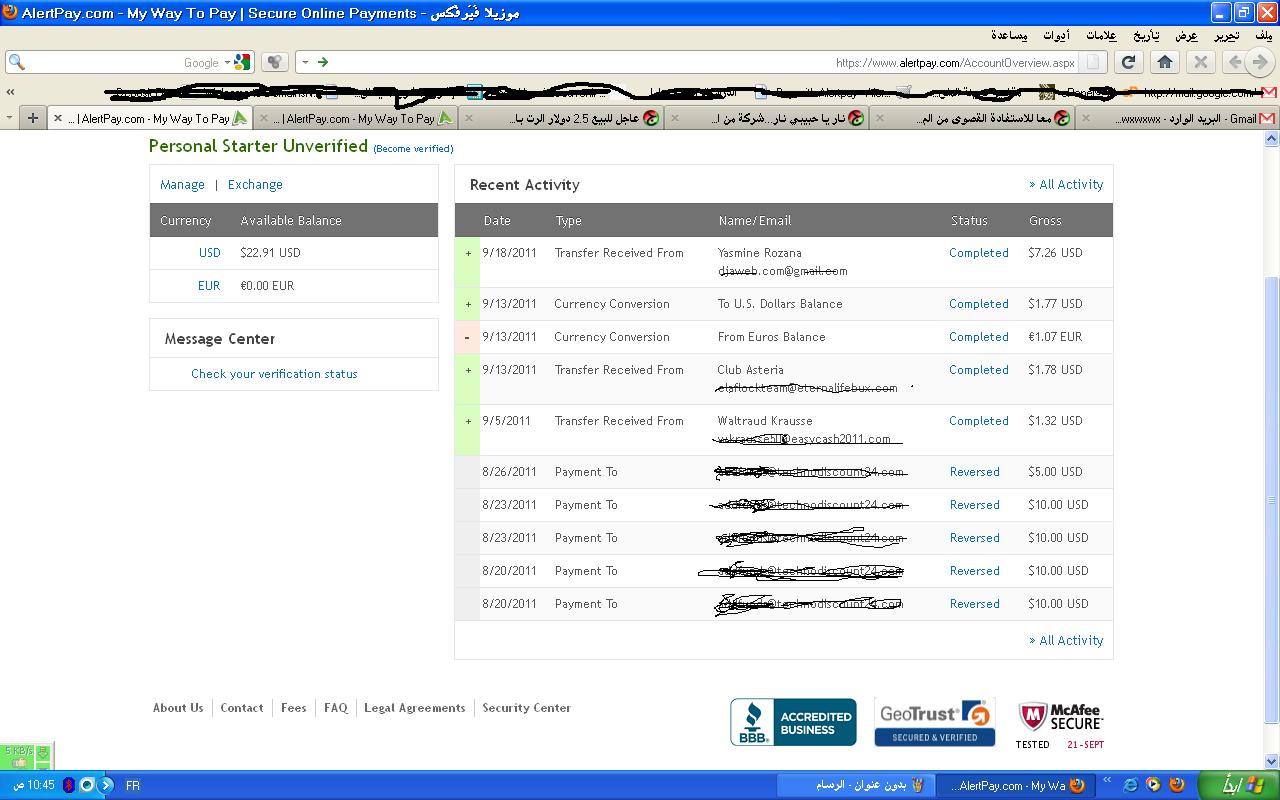The height and width of the screenshot is (800, 1280).
Task: Expand the Club Asteria transfer row
Action: pyautogui.click(x=467, y=370)
